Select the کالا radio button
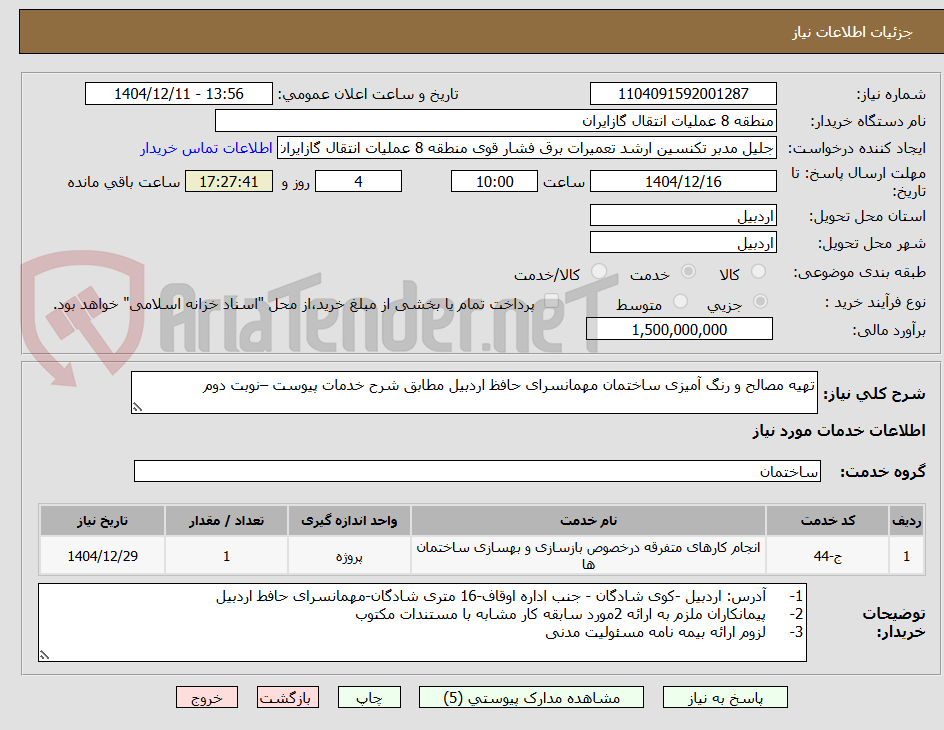The height and width of the screenshot is (730, 944). [759, 272]
